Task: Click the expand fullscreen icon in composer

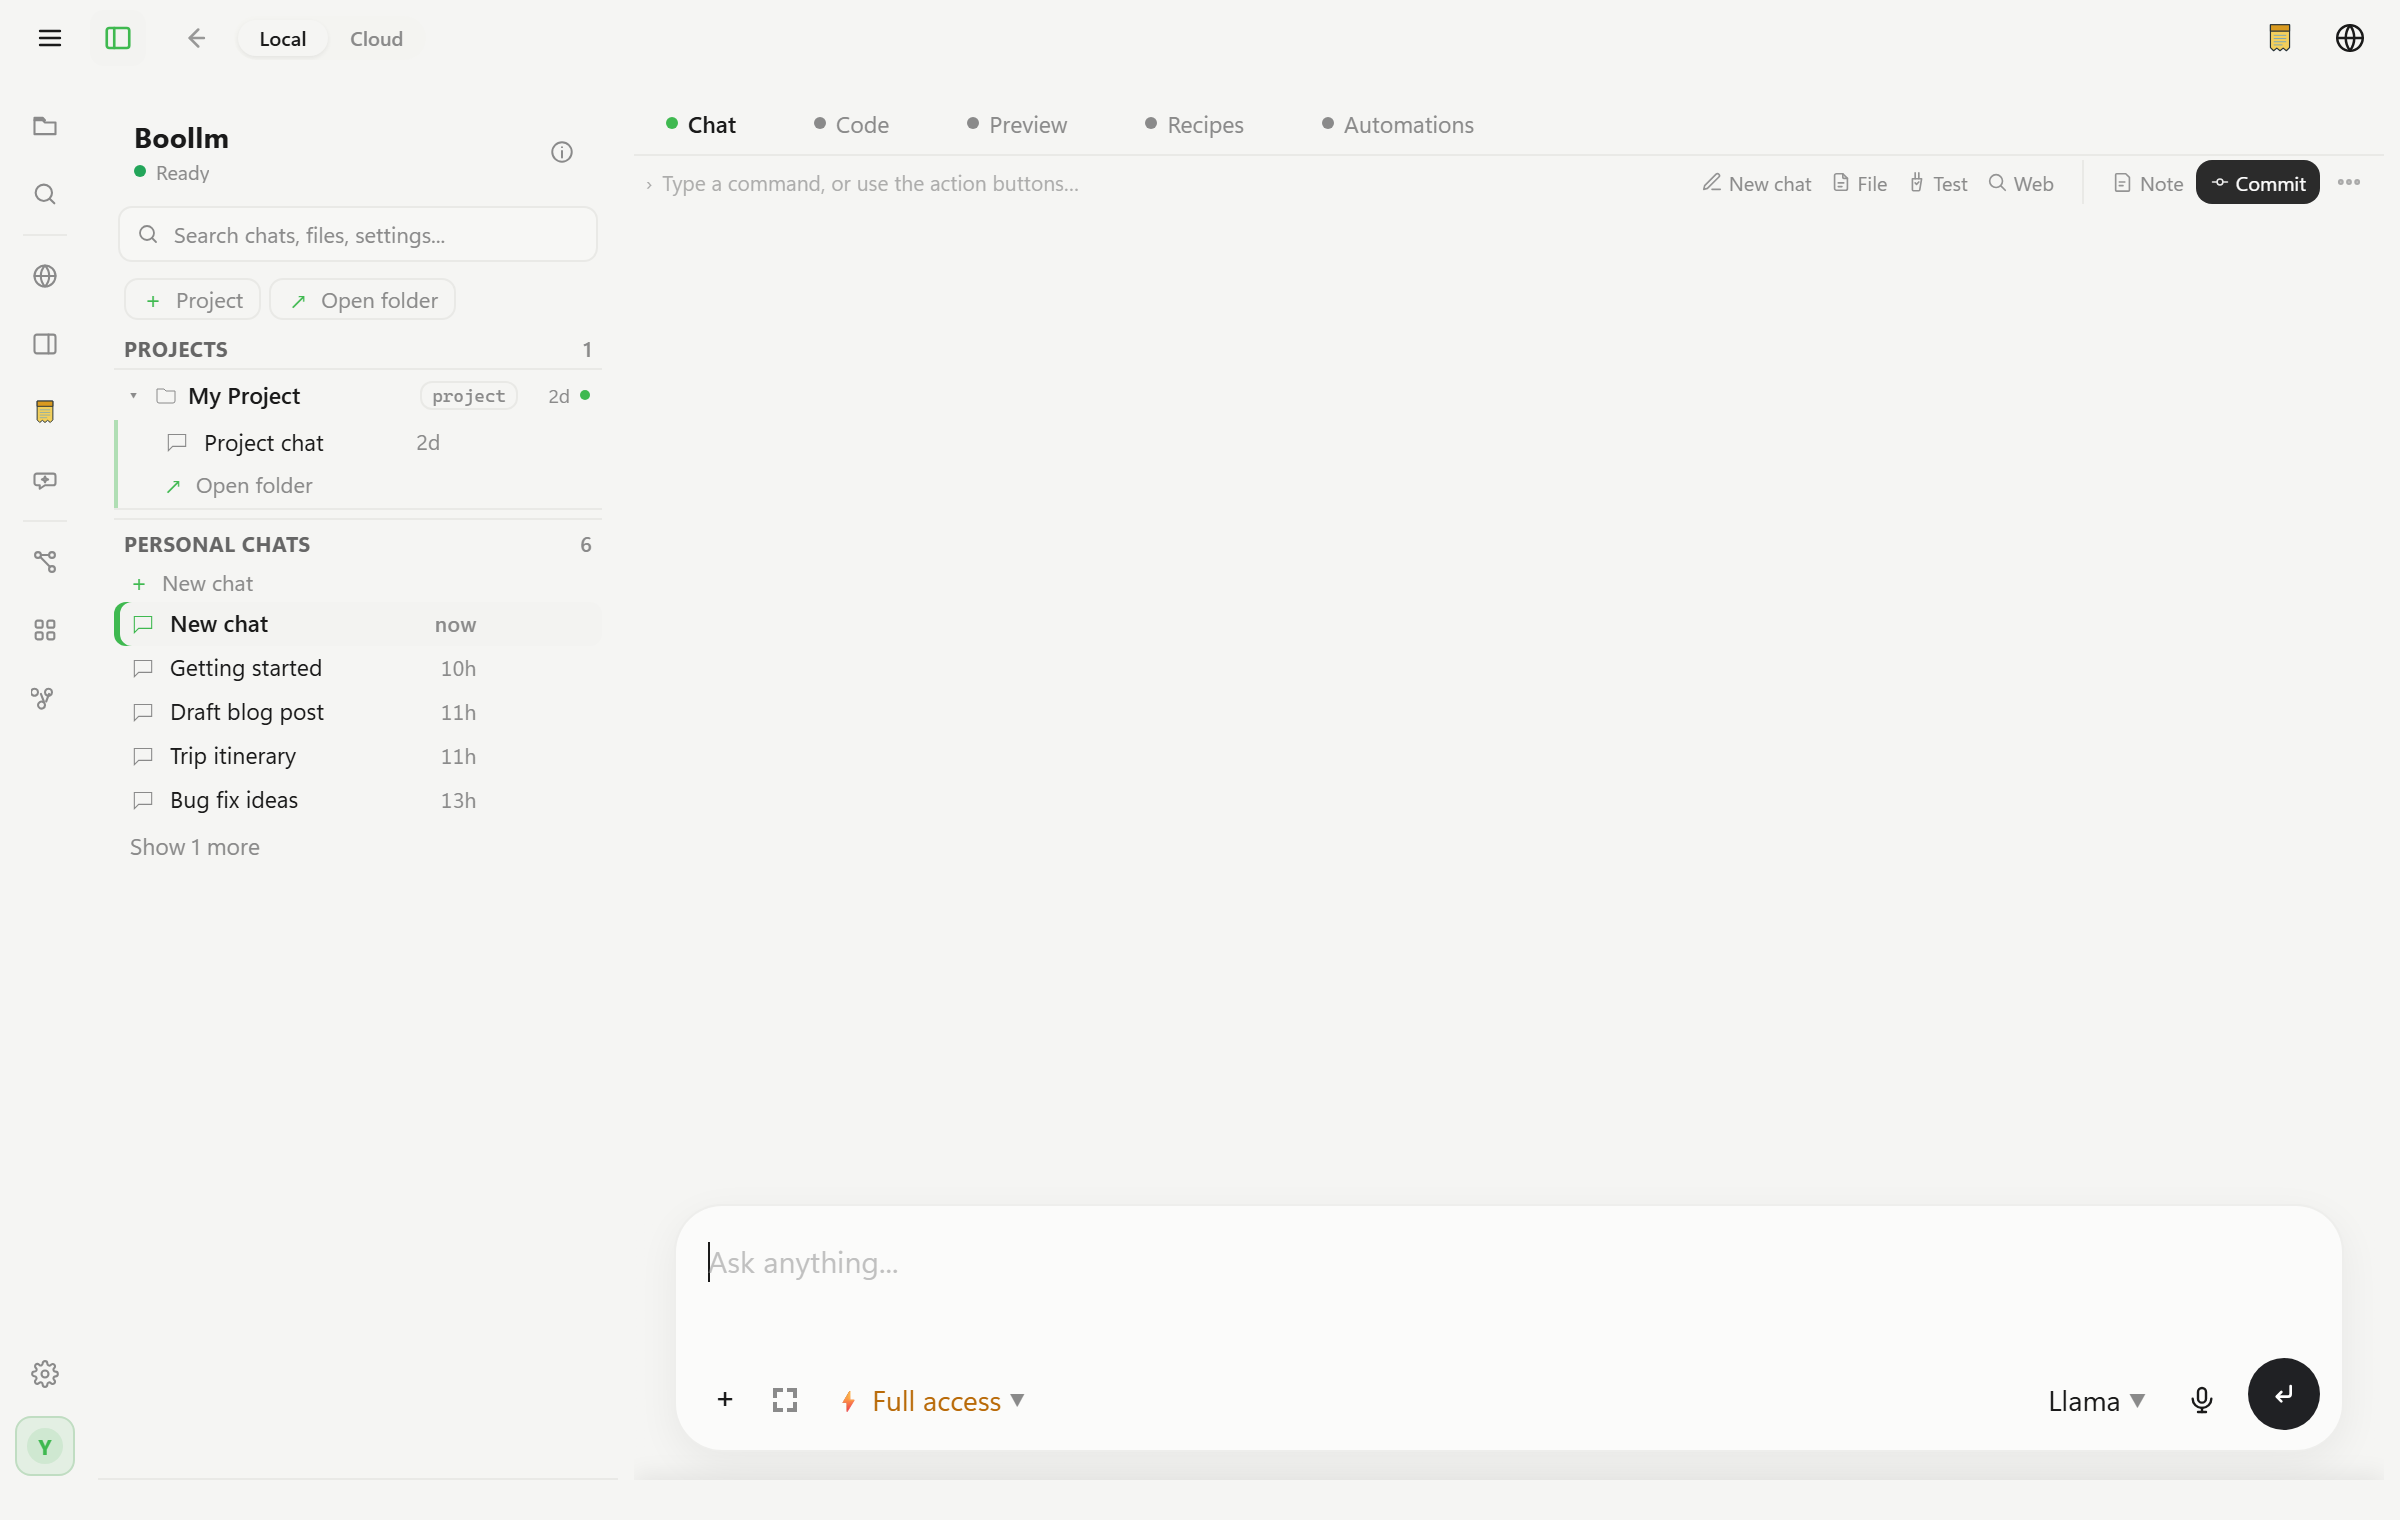Action: 785,1400
